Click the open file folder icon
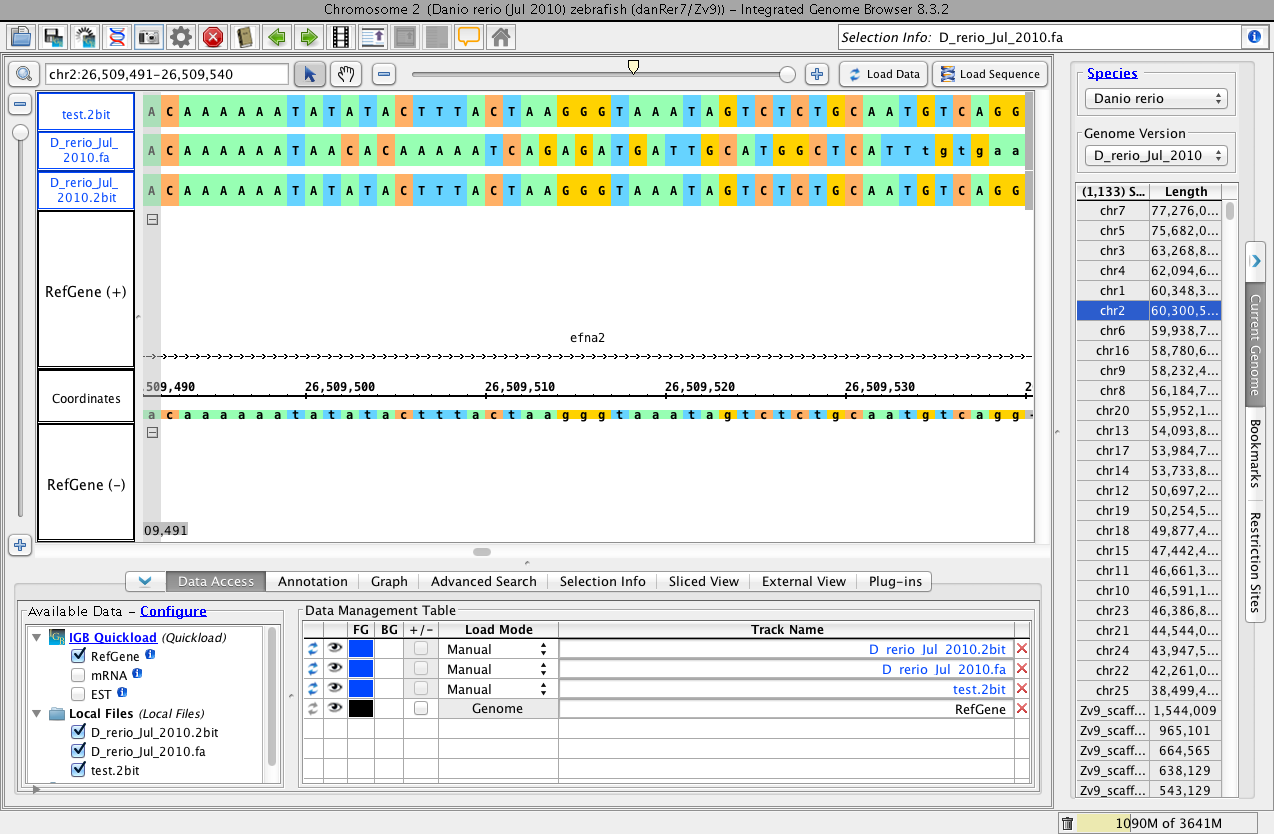Screen dimensions: 1274x834 (x=21, y=38)
